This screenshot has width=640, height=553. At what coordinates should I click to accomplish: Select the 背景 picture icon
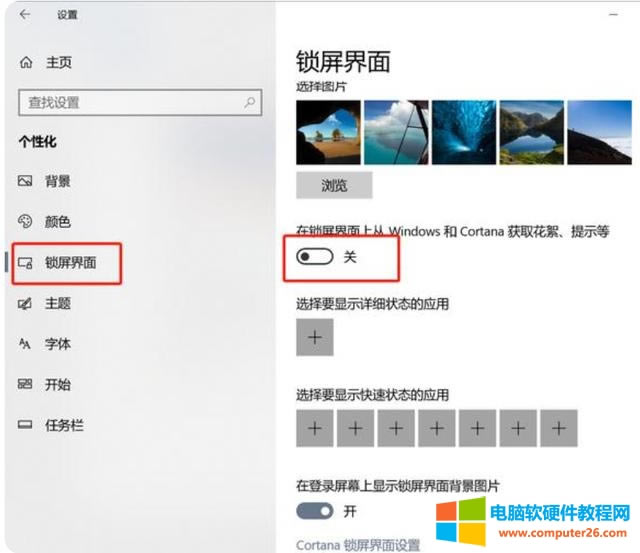pyautogui.click(x=25, y=181)
